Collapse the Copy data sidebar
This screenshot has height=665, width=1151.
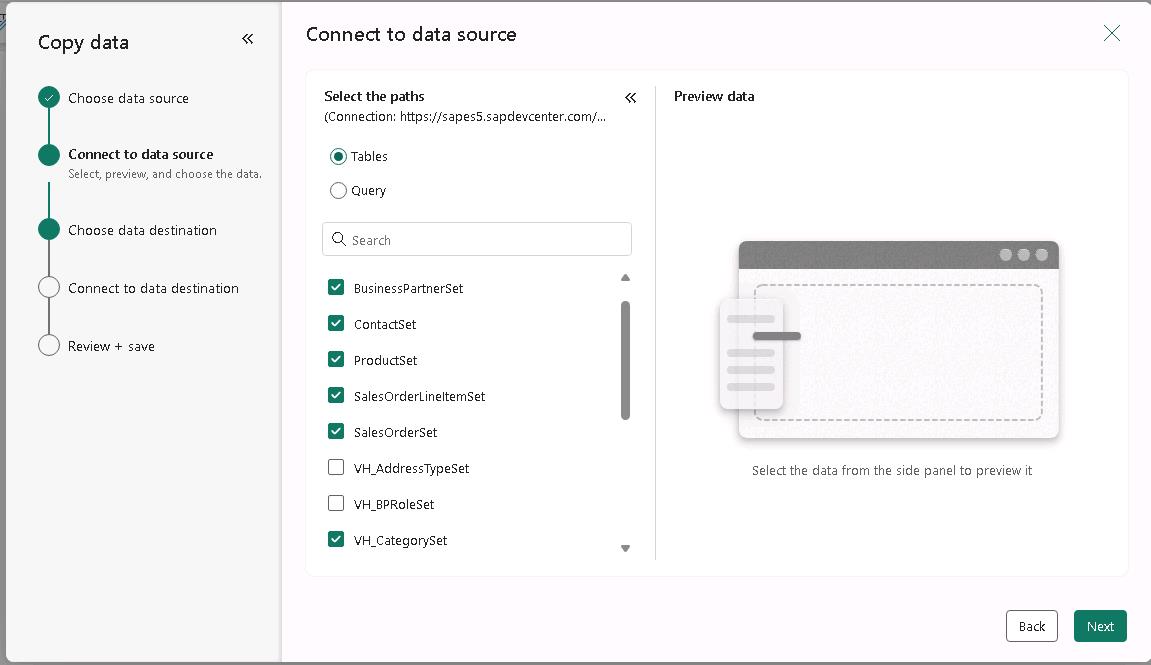click(247, 39)
